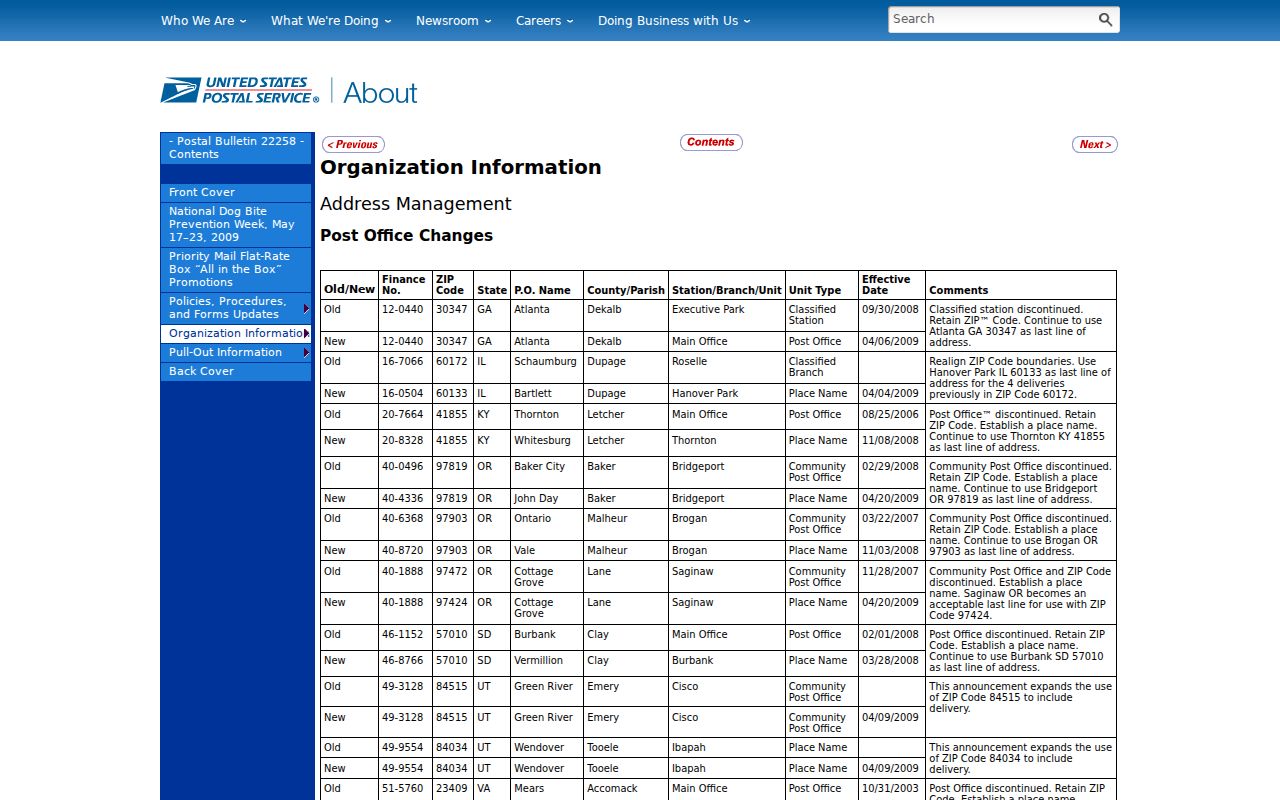Go to the Previous page button
Viewport: 1280px width, 800px height.
[353, 145]
